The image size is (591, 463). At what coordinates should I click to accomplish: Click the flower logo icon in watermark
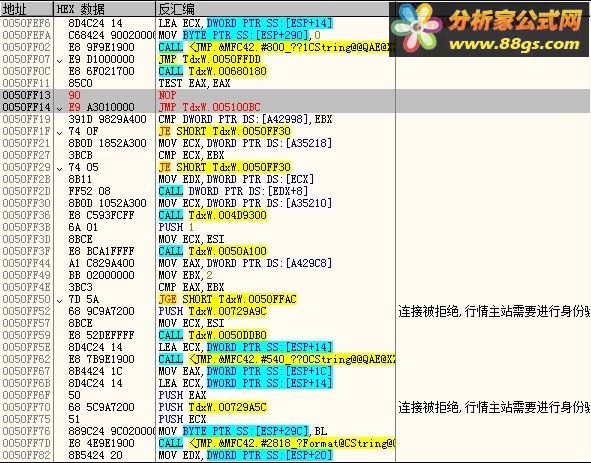tap(415, 28)
